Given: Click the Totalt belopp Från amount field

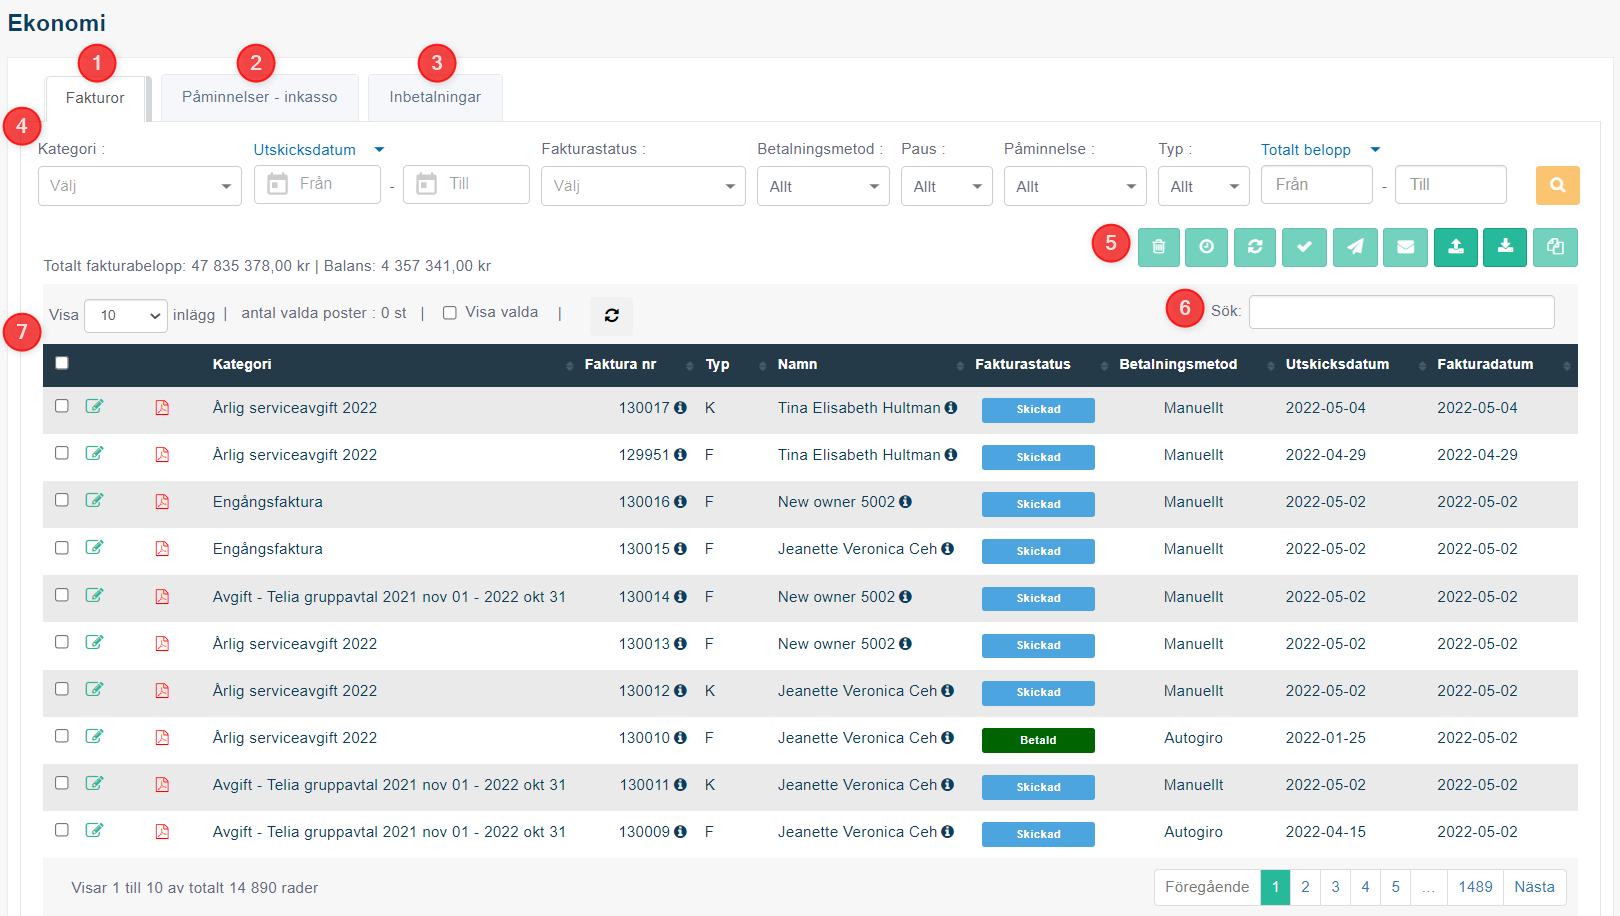Looking at the screenshot, I should (x=1317, y=185).
